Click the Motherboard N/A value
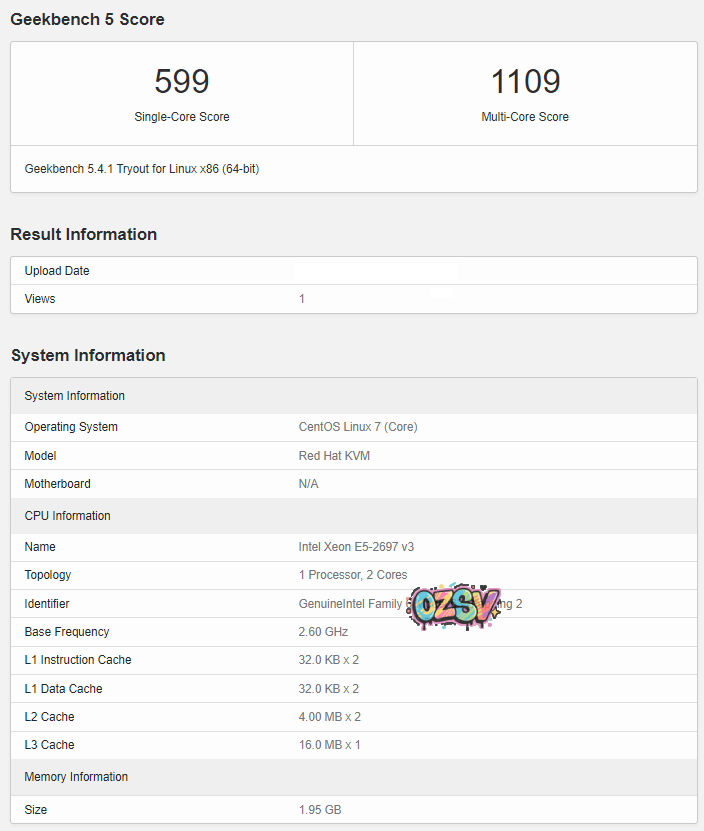The width and height of the screenshot is (704, 831). click(x=309, y=484)
